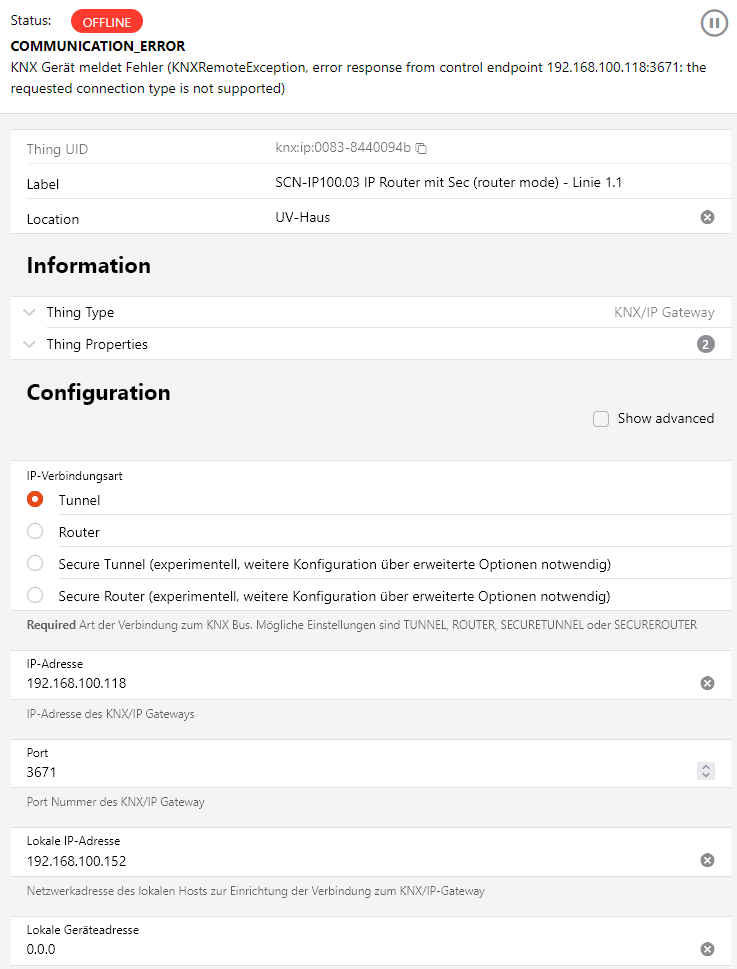This screenshot has height=969, width=737.
Task: Copy the Thing UID to clipboard
Action: click(422, 149)
